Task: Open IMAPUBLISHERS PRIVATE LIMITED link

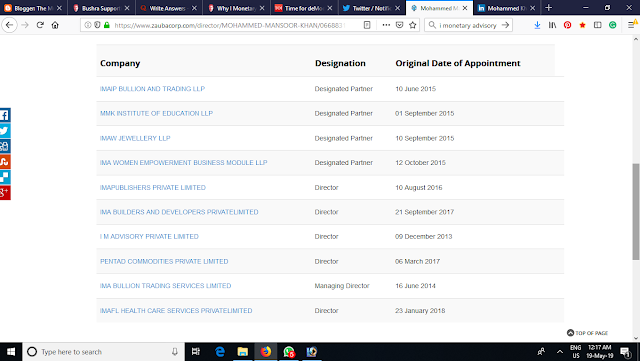Action: pos(153,187)
